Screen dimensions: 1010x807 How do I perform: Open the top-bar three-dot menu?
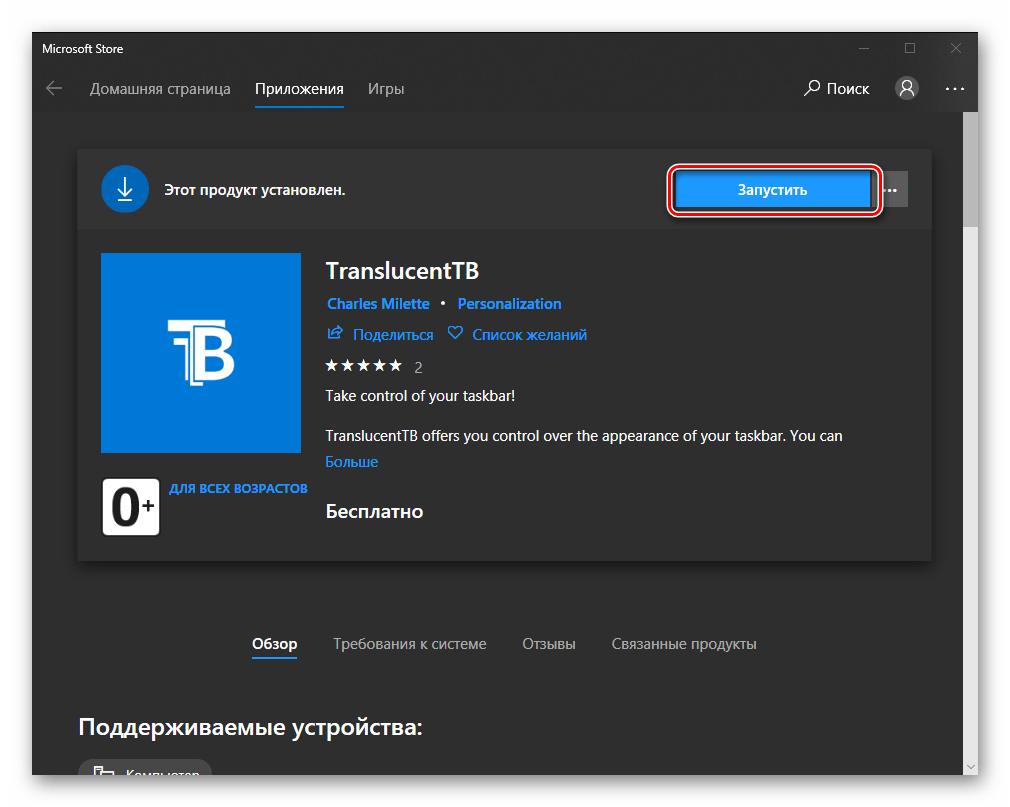click(955, 89)
